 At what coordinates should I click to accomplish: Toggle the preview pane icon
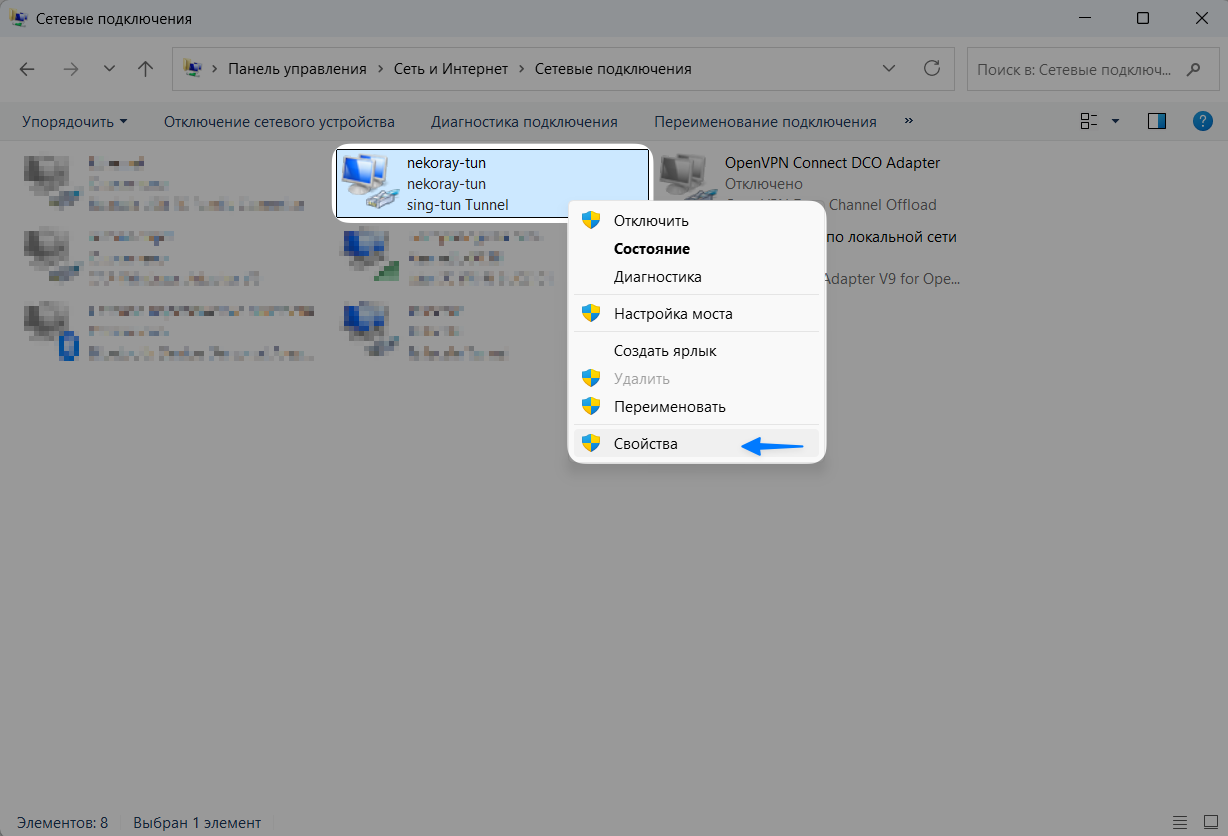(1157, 121)
